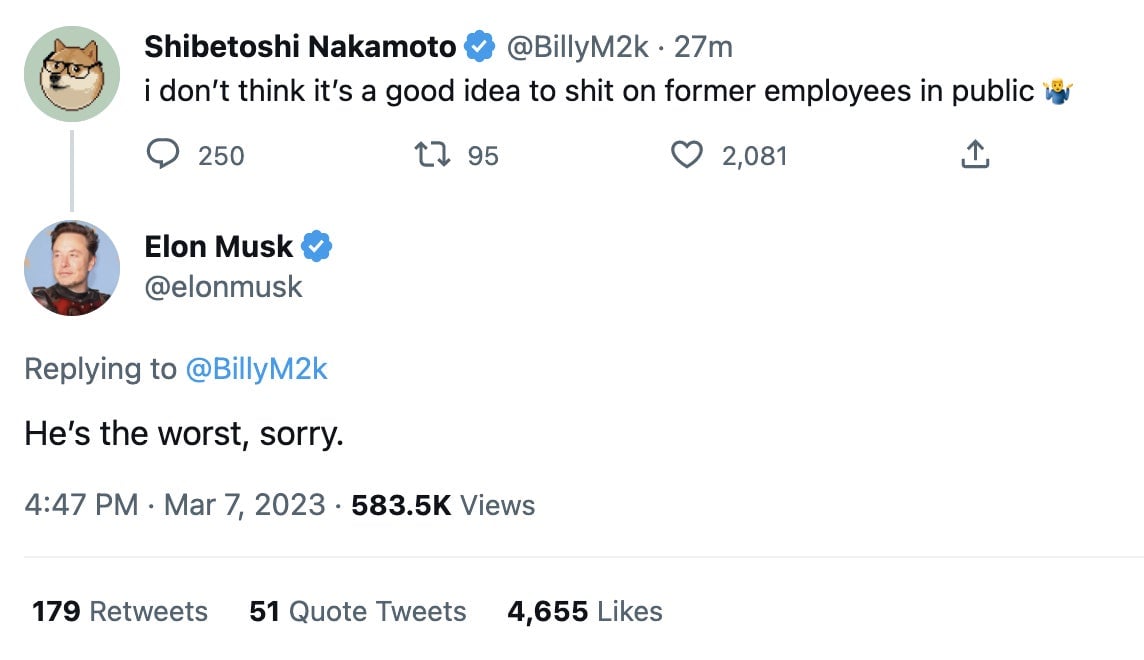Open the 4,655 Likes list
The height and width of the screenshot is (660, 1144).
[x=583, y=611]
